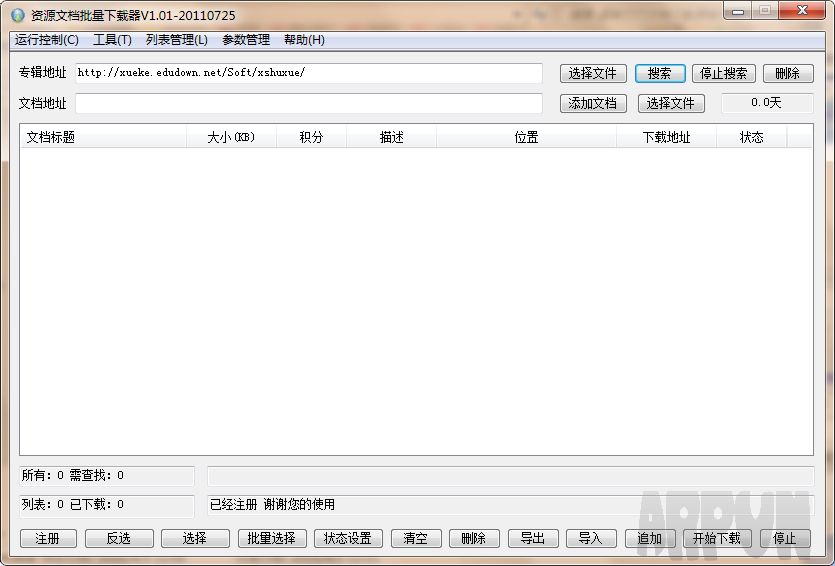Open the 运行控制(C) menu
The image size is (835, 566).
(x=47, y=40)
